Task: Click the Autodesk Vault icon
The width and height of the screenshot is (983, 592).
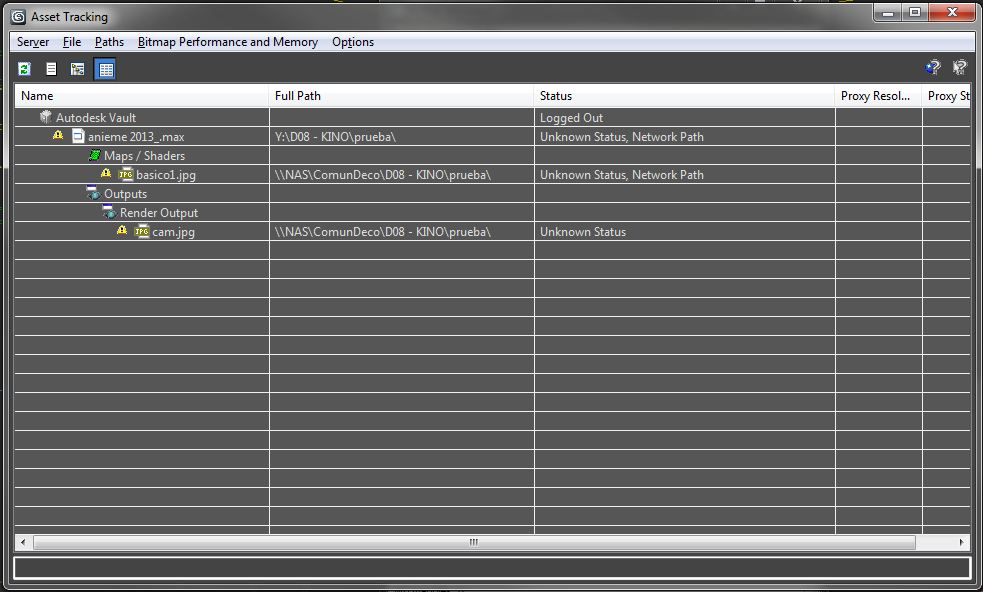Action: coord(45,117)
